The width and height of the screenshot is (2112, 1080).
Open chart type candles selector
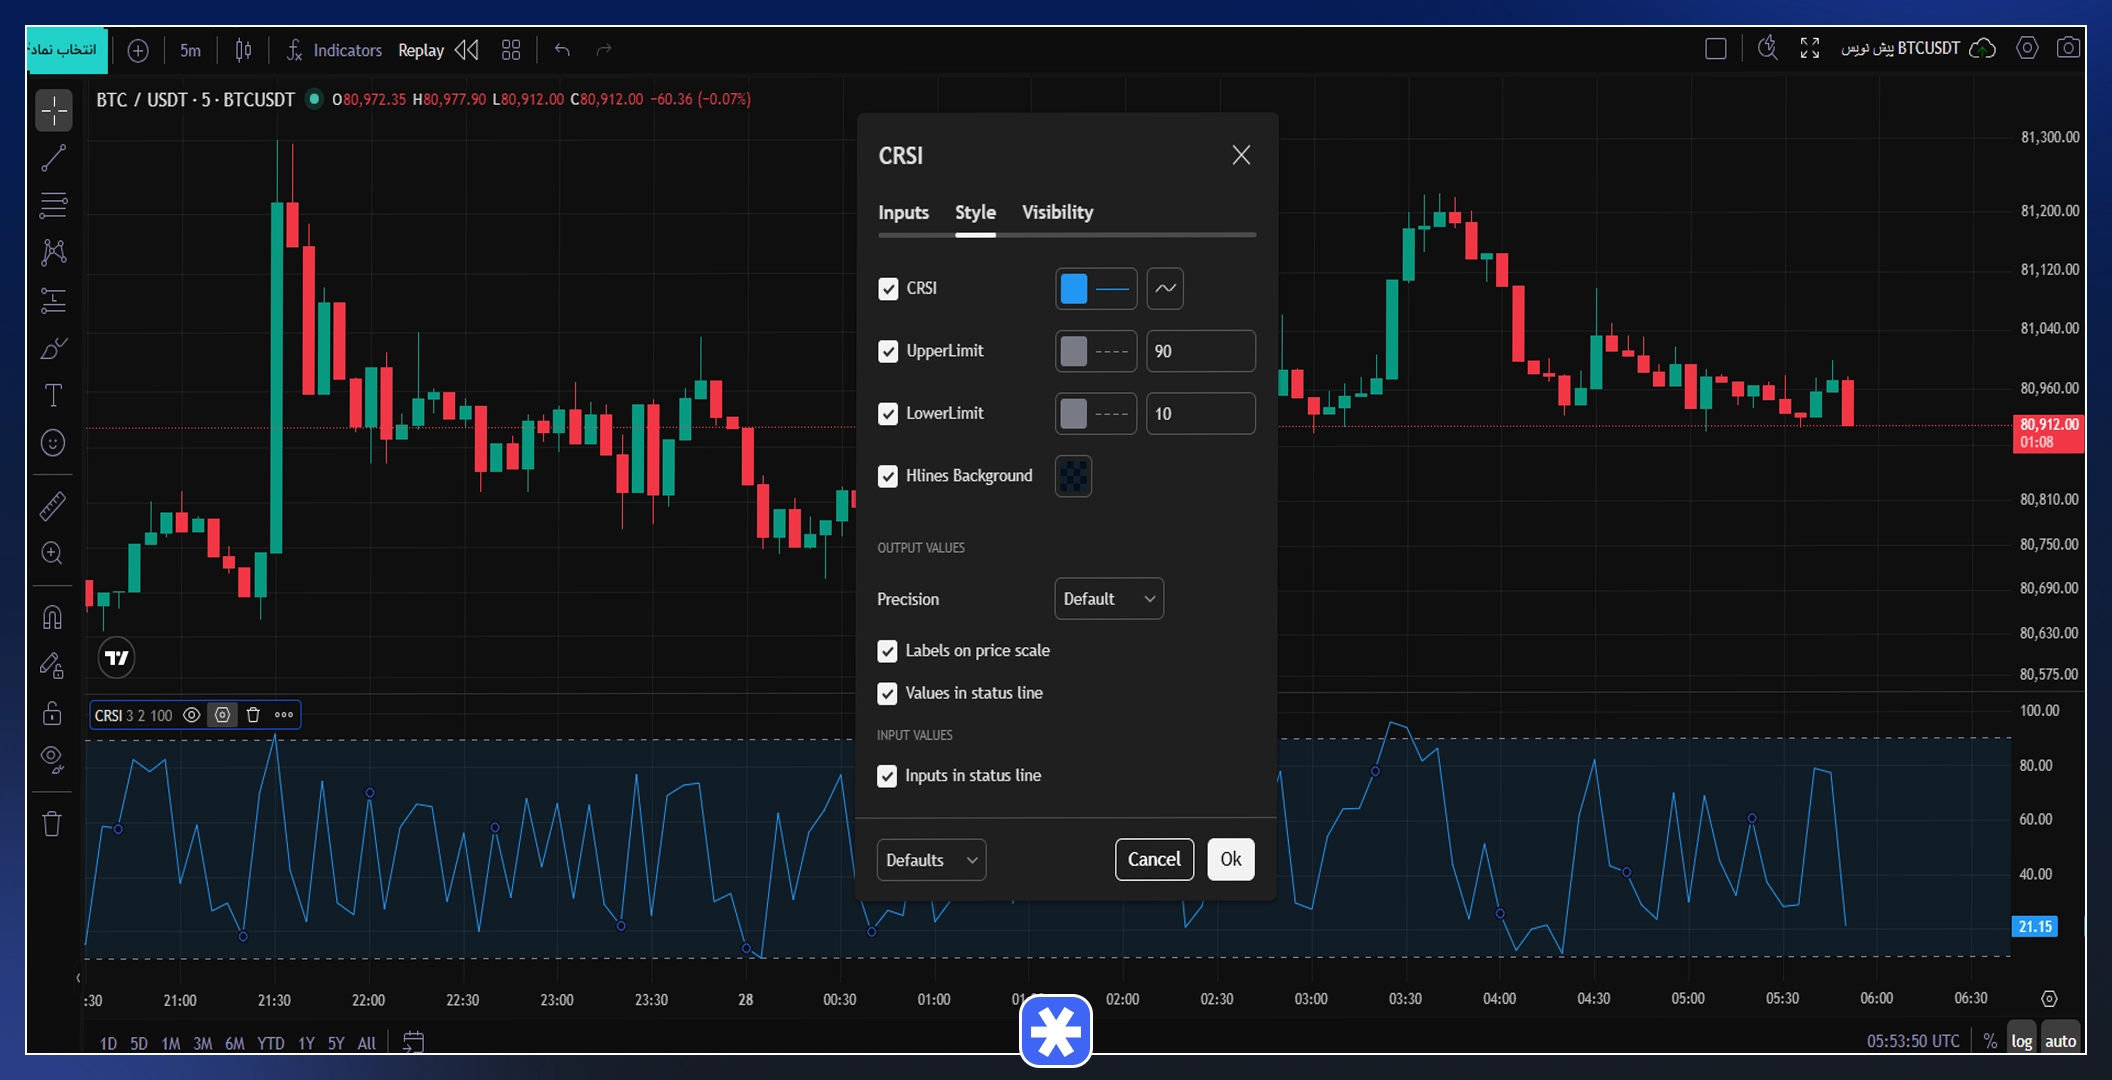[243, 50]
